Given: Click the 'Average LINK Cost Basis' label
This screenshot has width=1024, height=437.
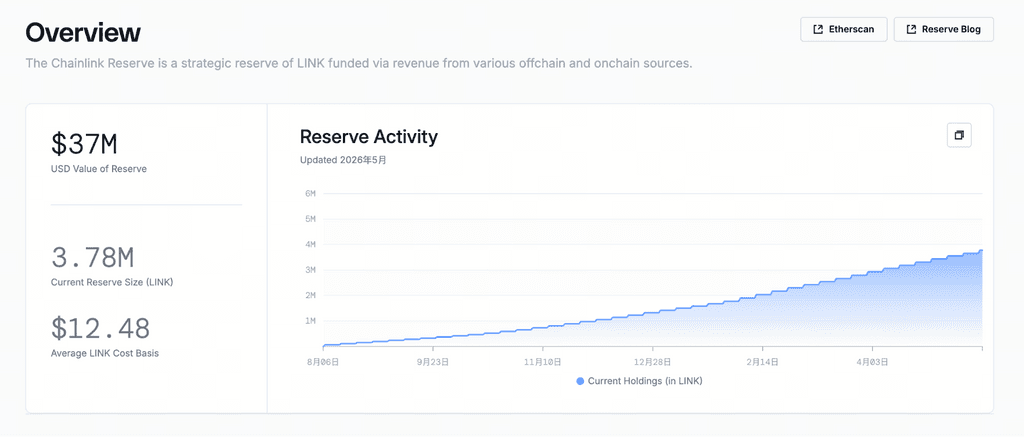Looking at the screenshot, I should [x=104, y=353].
